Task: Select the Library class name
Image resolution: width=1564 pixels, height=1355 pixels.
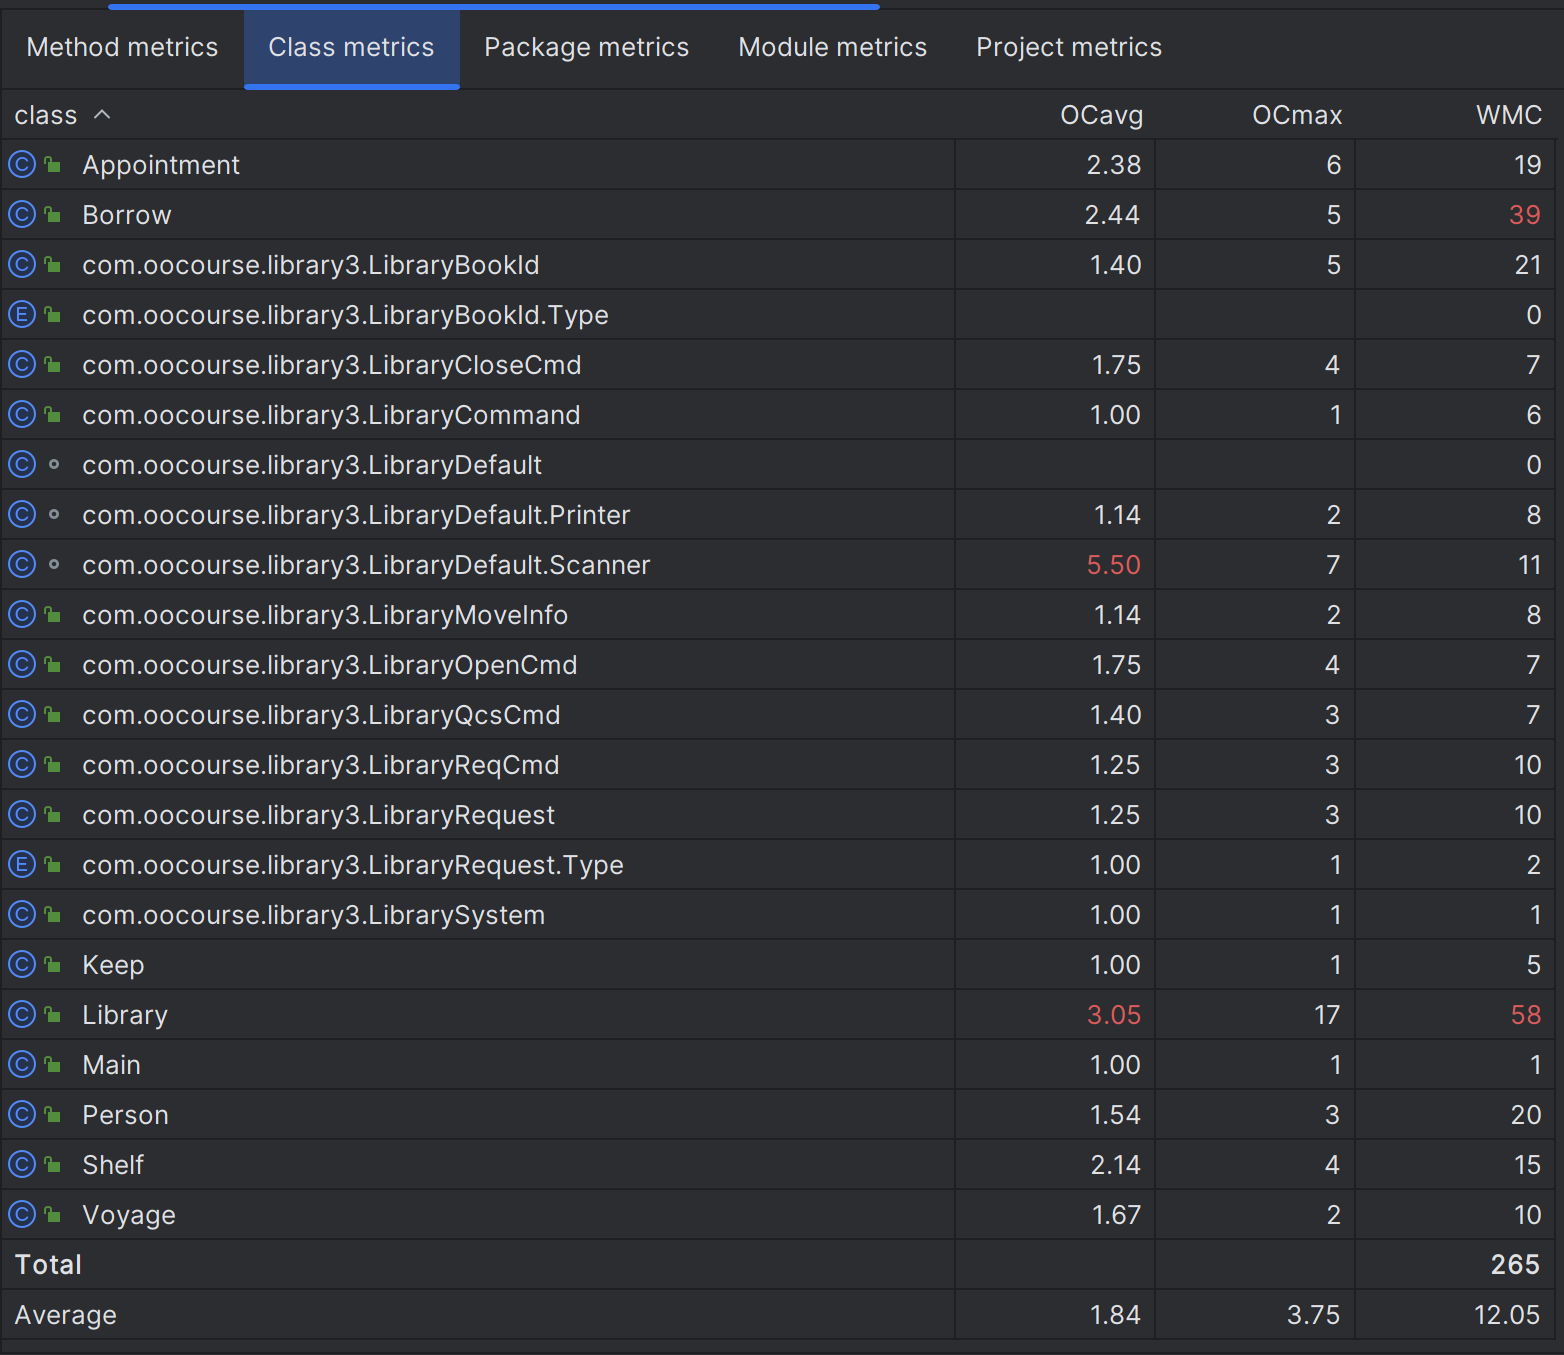Action: [x=125, y=1015]
